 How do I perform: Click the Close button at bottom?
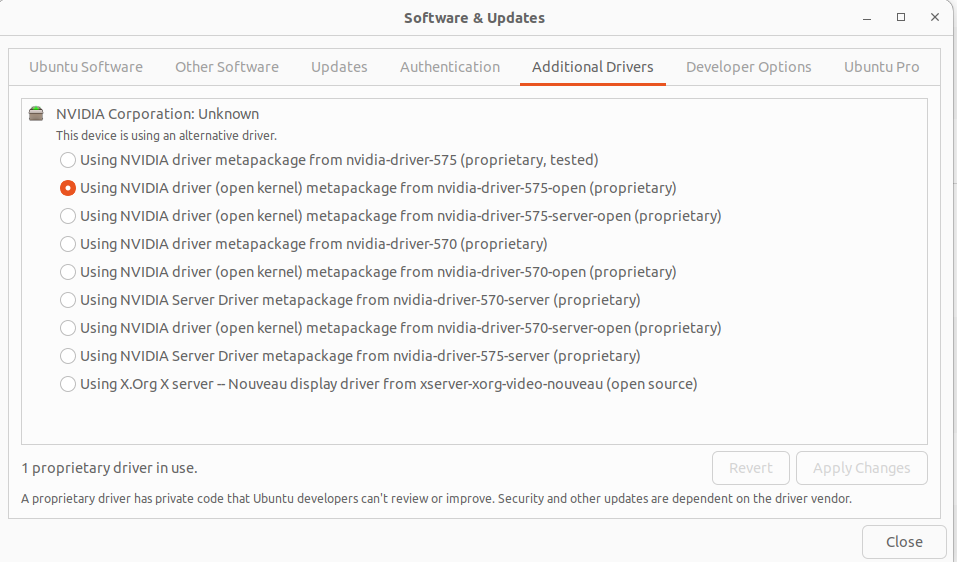[x=904, y=542]
